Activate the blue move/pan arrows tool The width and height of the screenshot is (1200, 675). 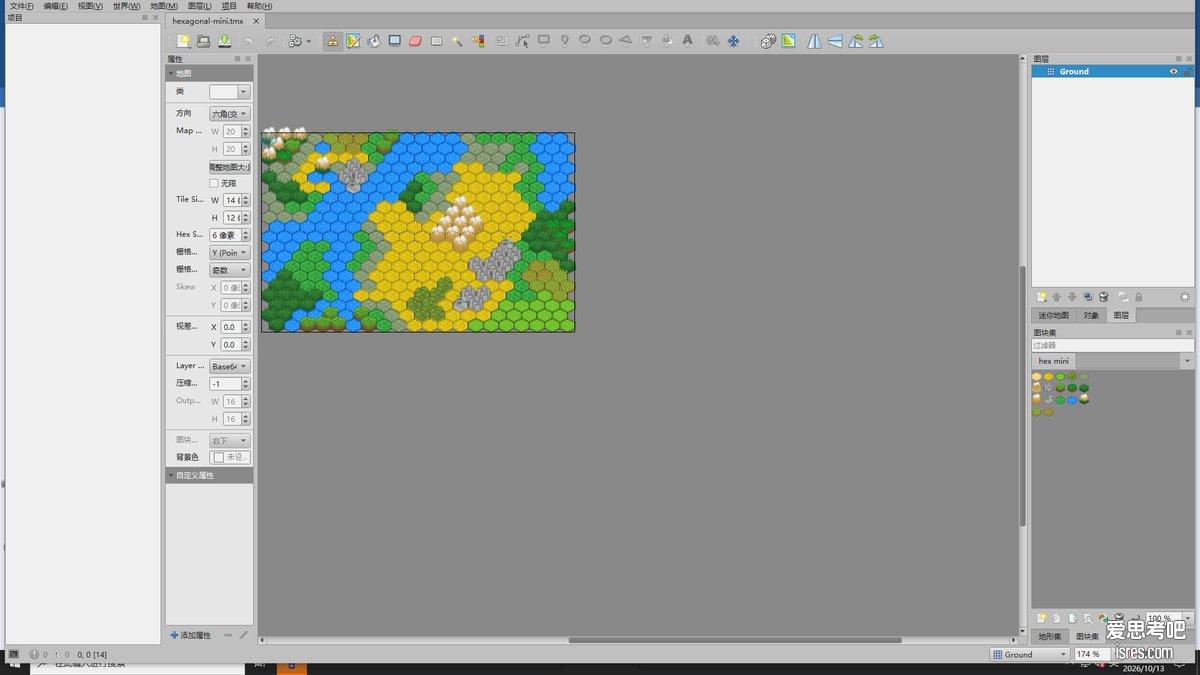(733, 41)
